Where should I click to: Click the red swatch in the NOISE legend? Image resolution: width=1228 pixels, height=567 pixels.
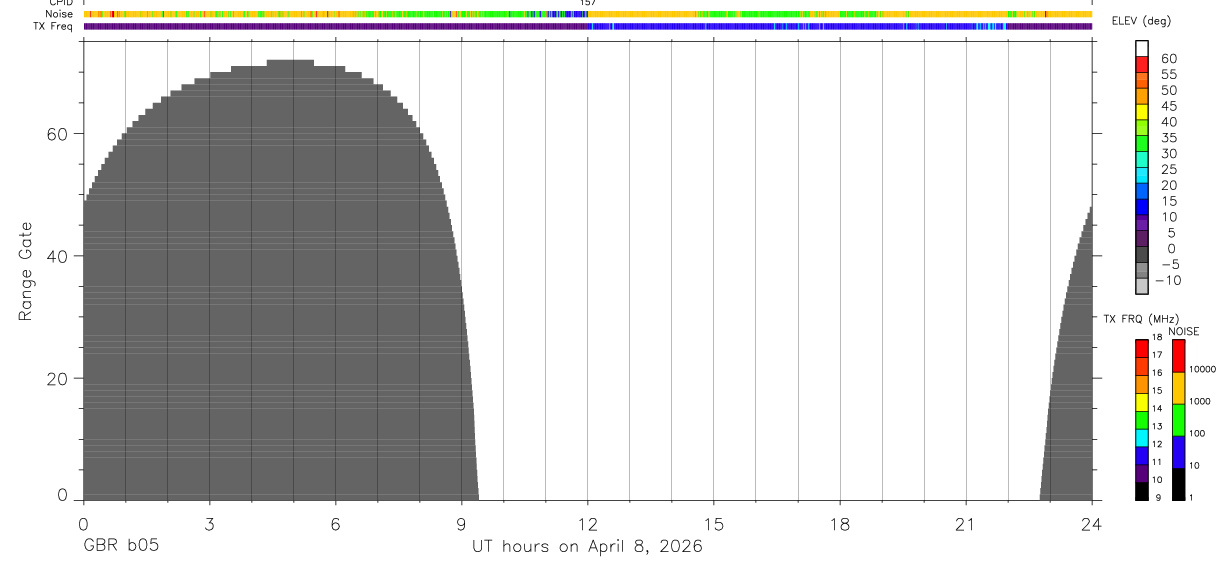tap(1178, 356)
